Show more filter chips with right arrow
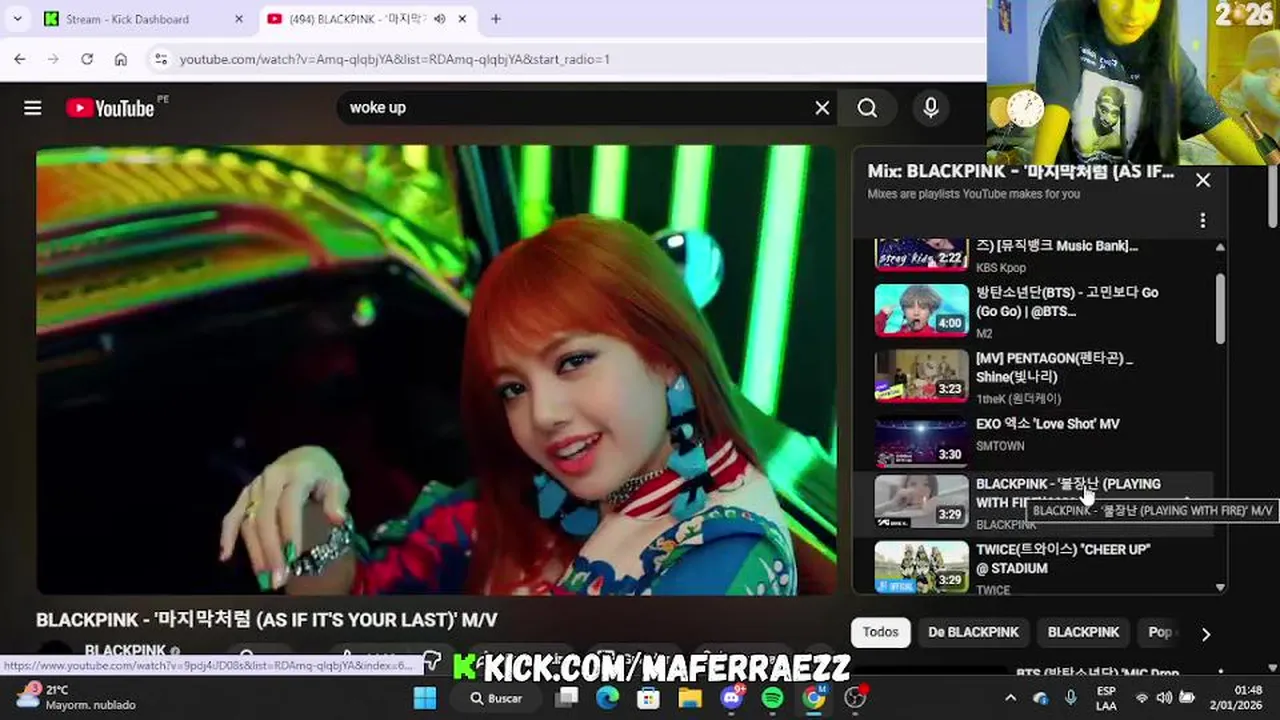Screen dimensions: 1280x720 1206,633
